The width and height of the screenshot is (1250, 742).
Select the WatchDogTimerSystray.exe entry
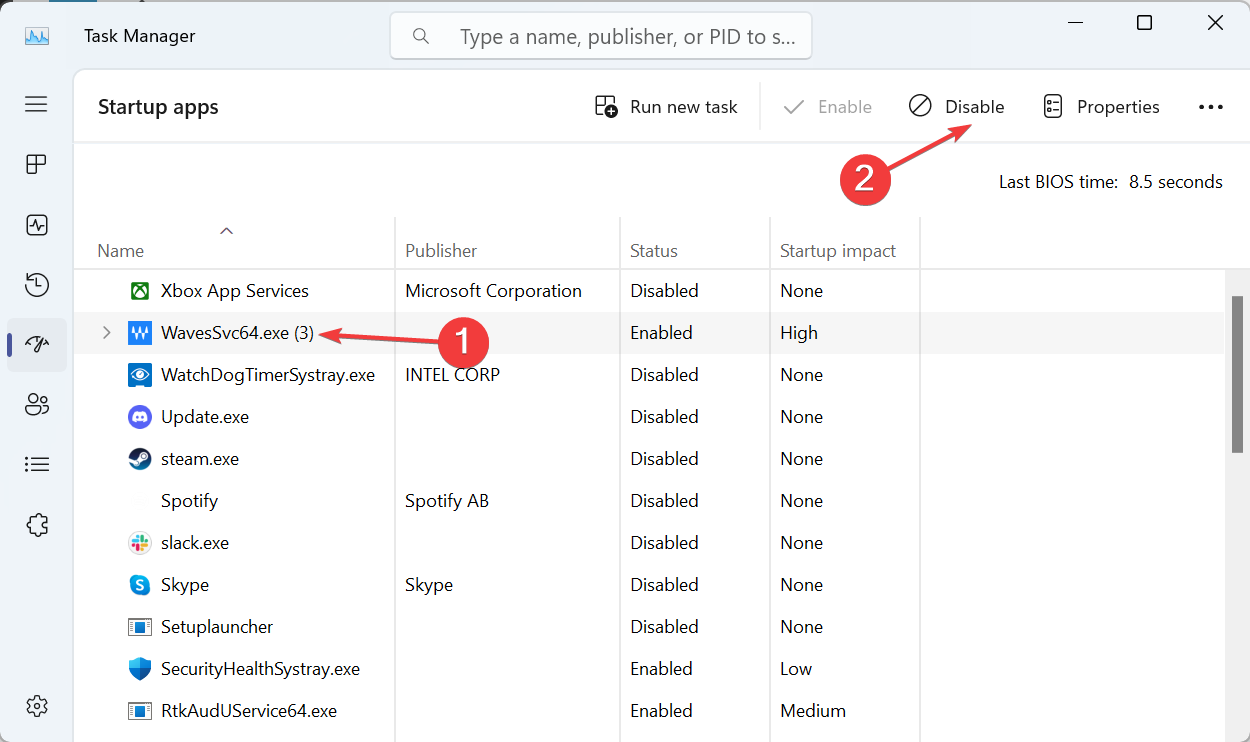(x=268, y=375)
